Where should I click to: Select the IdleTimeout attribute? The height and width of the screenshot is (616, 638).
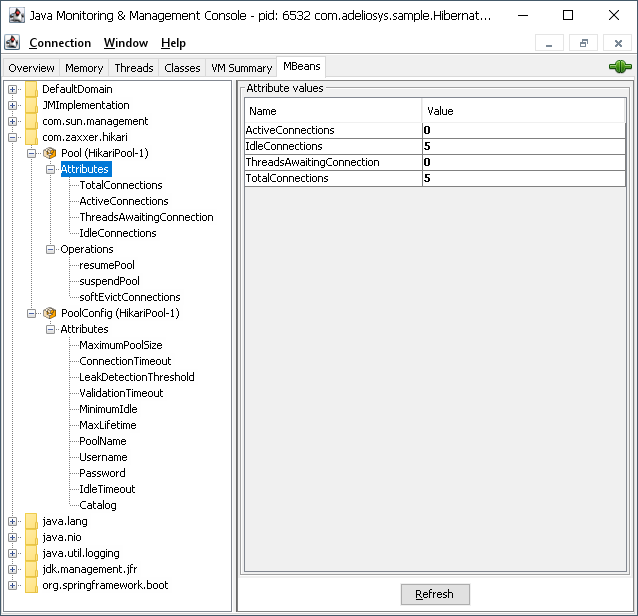[107, 489]
